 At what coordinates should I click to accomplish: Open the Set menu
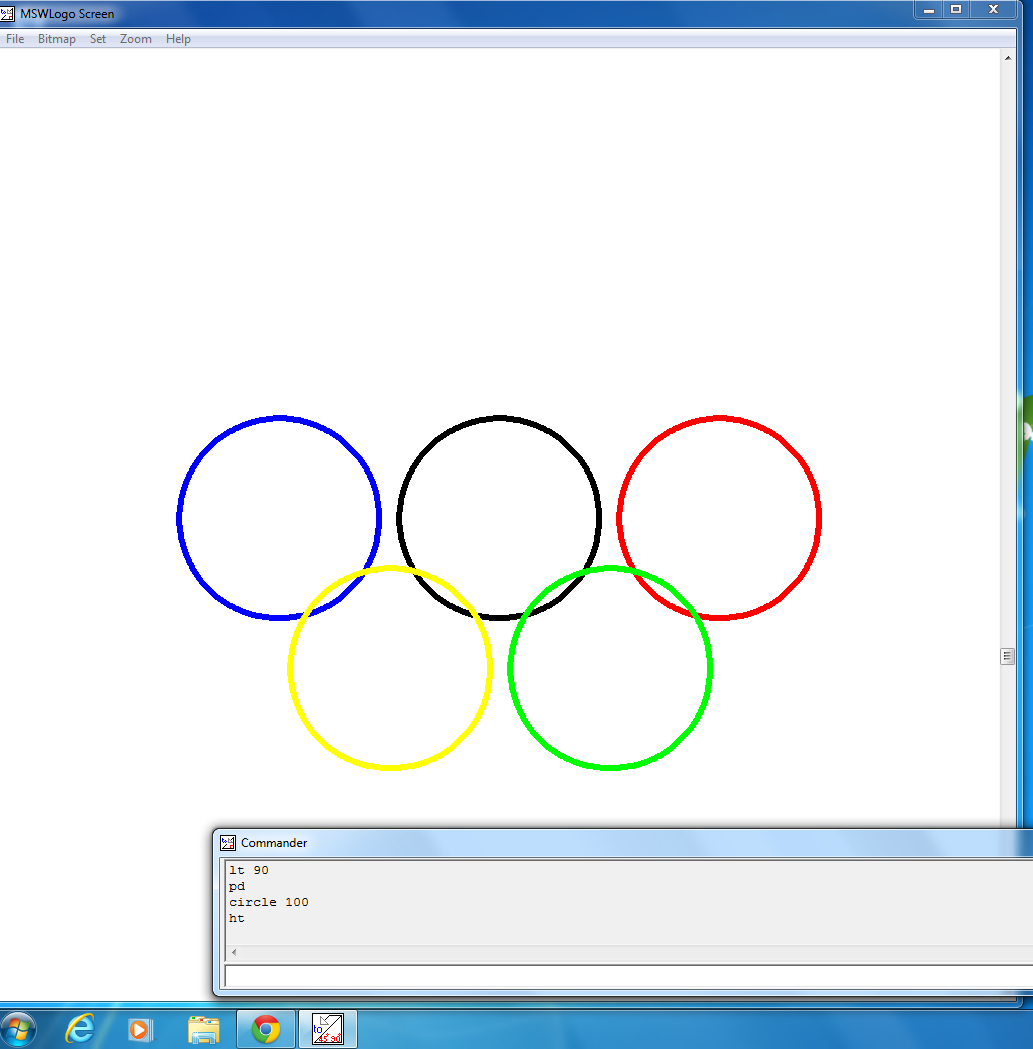(x=98, y=39)
